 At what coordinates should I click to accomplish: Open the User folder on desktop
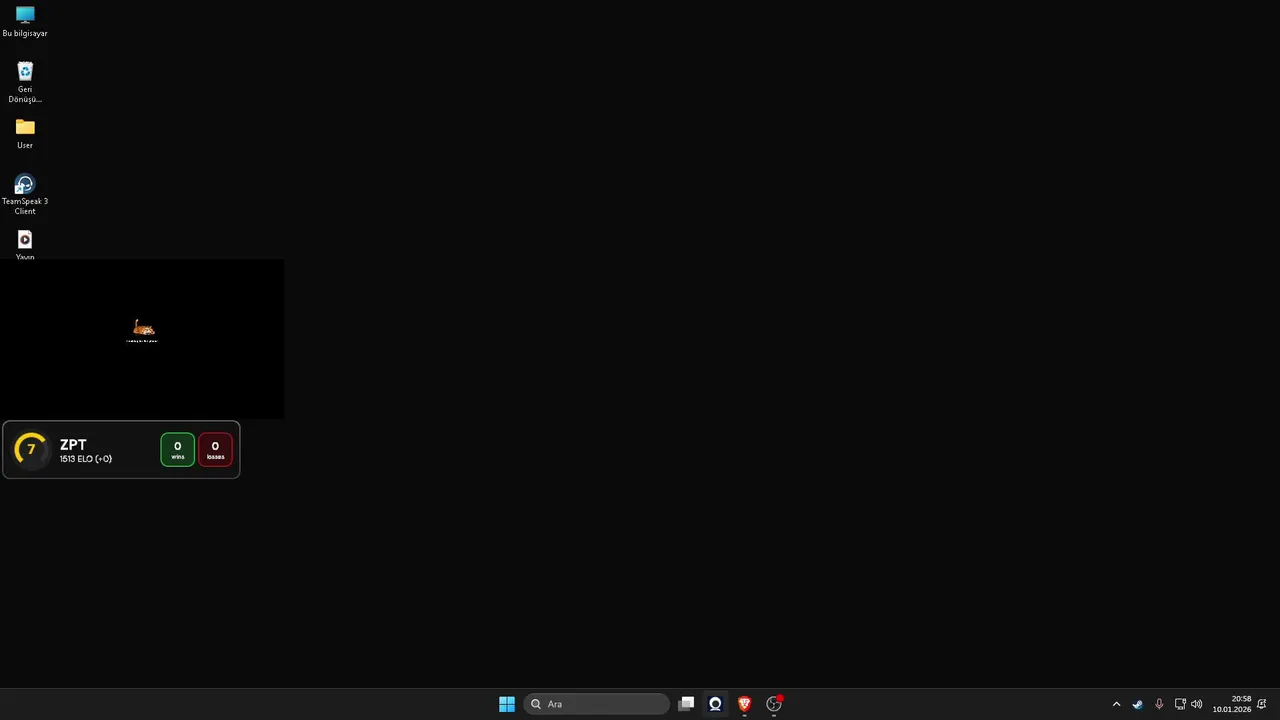[x=25, y=133]
